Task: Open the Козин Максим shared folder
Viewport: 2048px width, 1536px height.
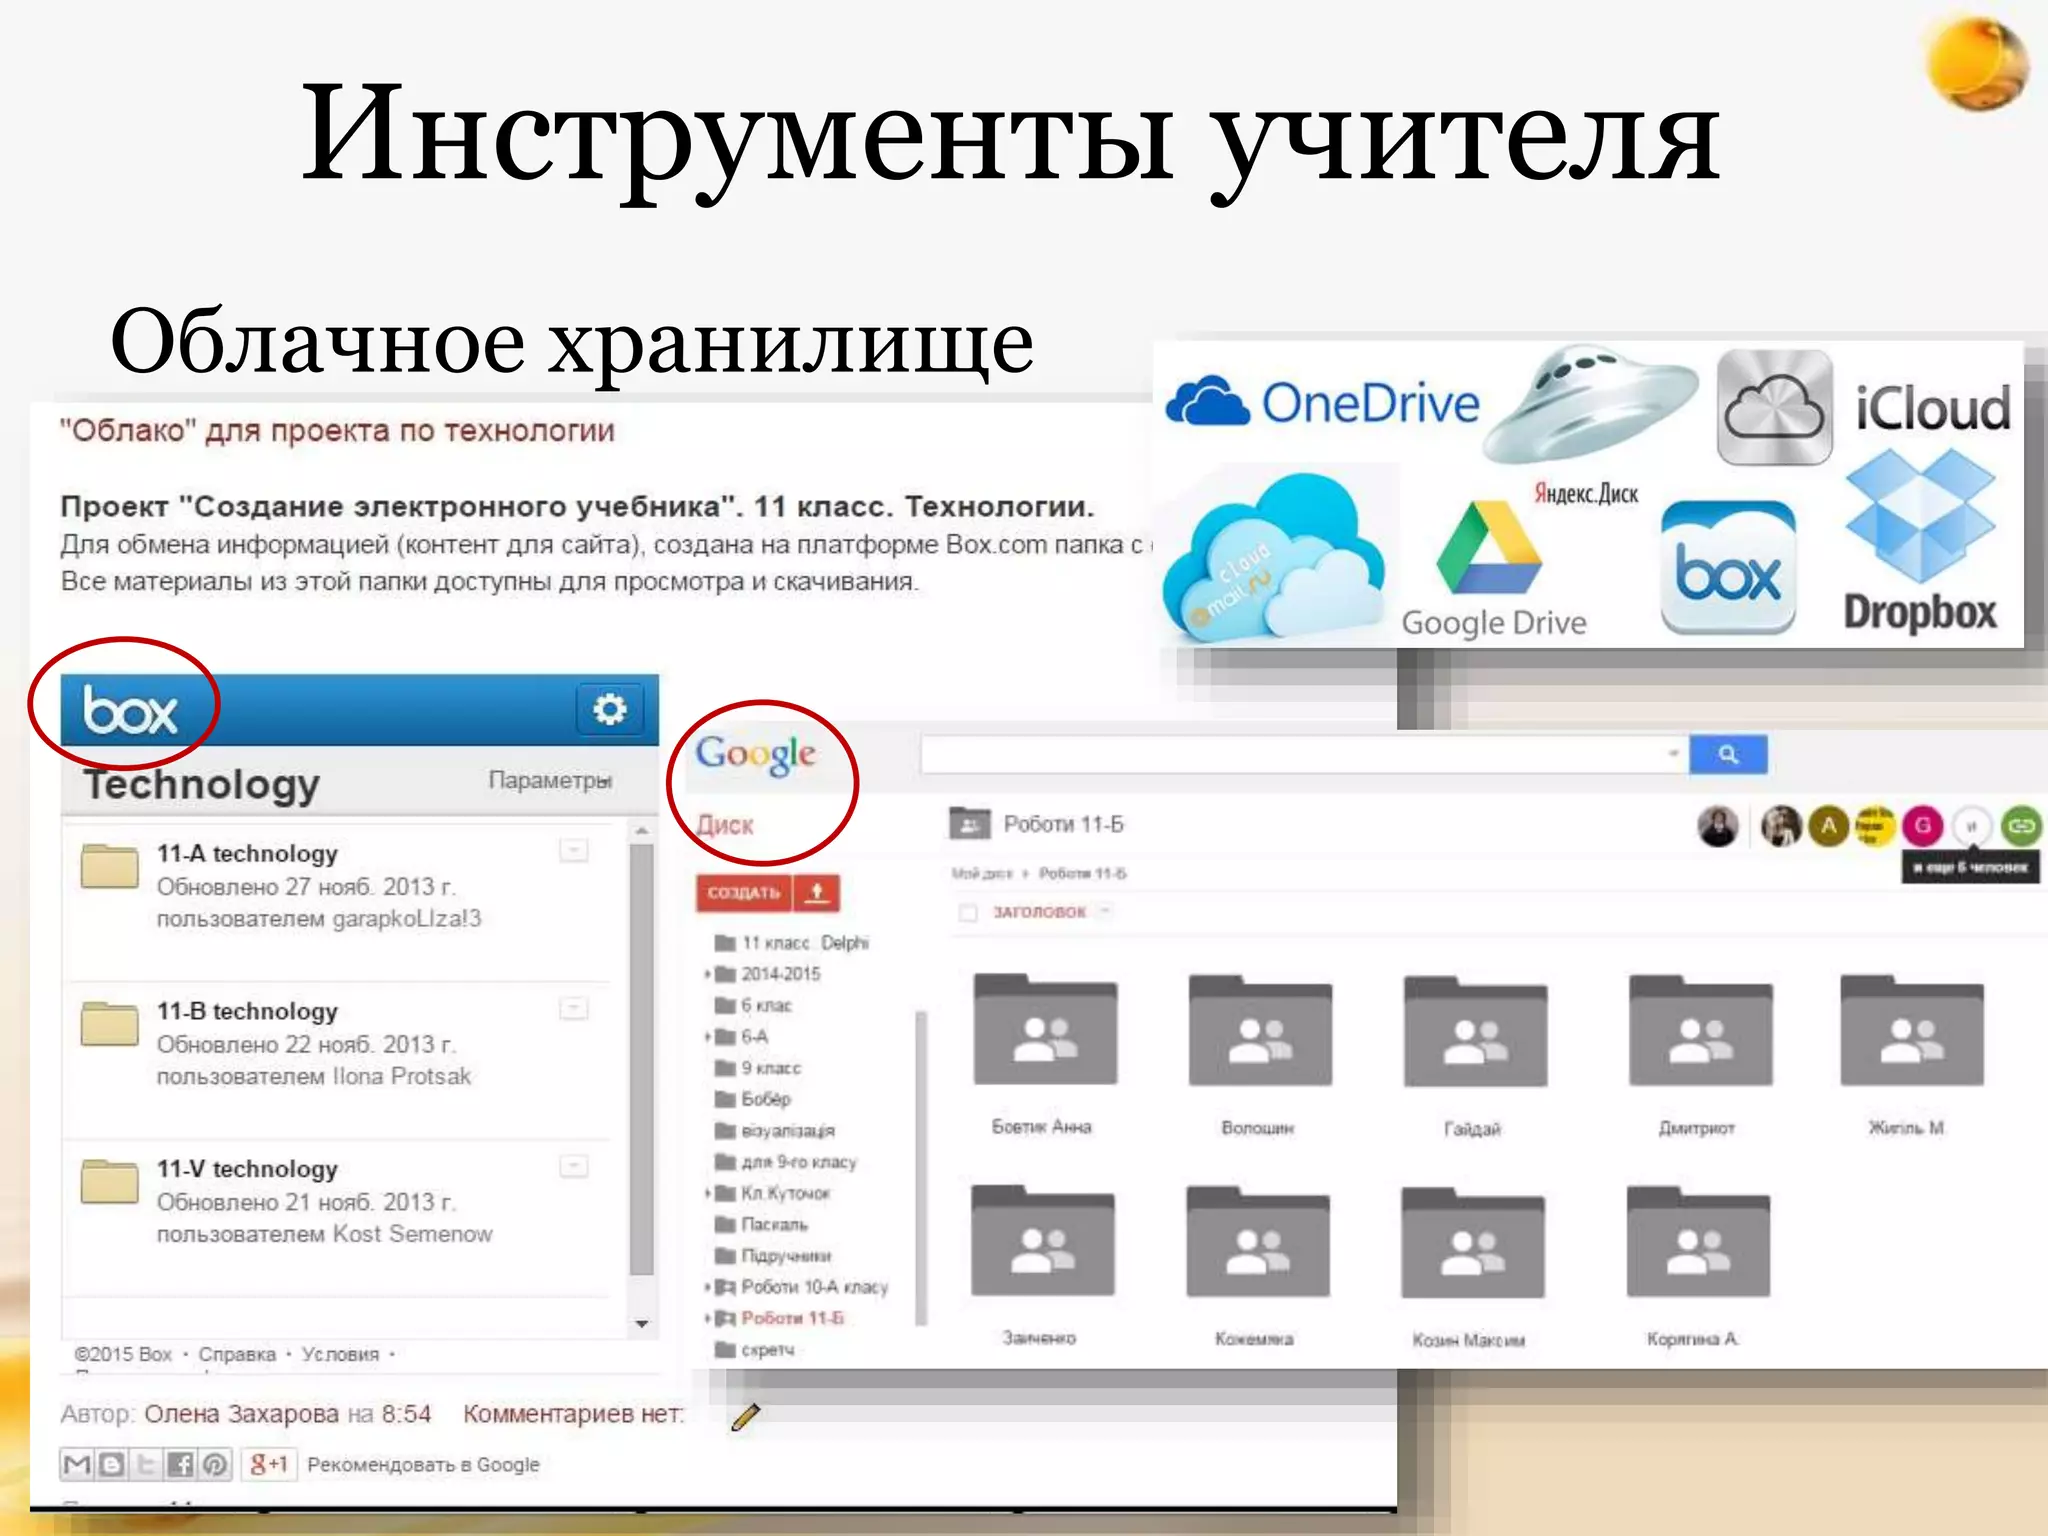Action: click(1472, 1243)
